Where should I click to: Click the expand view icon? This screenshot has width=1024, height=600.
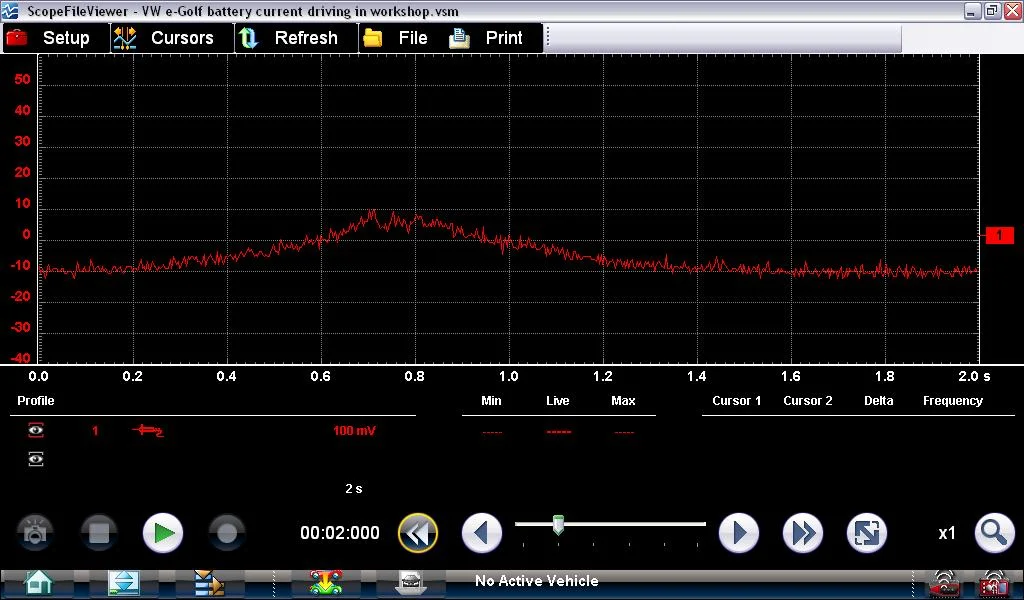tap(867, 533)
